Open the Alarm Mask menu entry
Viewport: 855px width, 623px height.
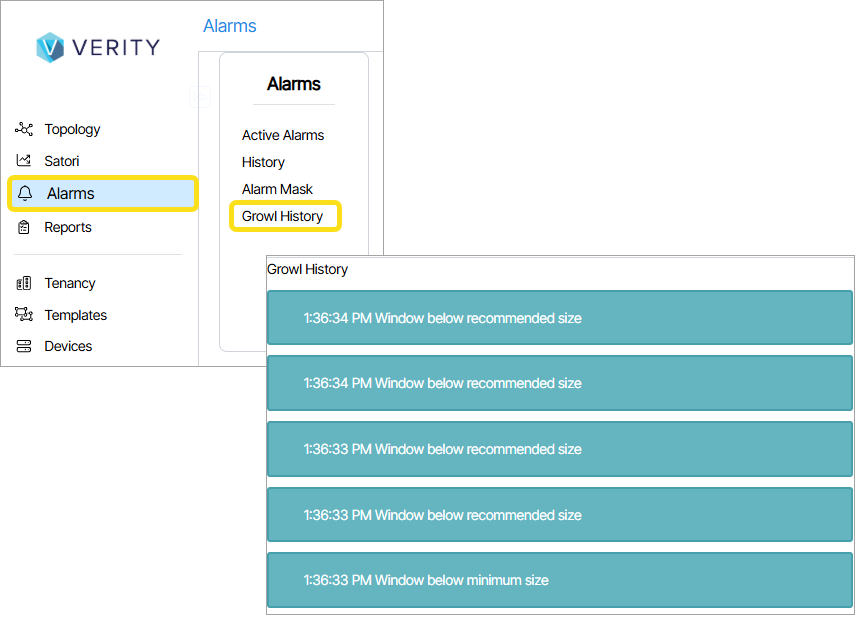[277, 189]
